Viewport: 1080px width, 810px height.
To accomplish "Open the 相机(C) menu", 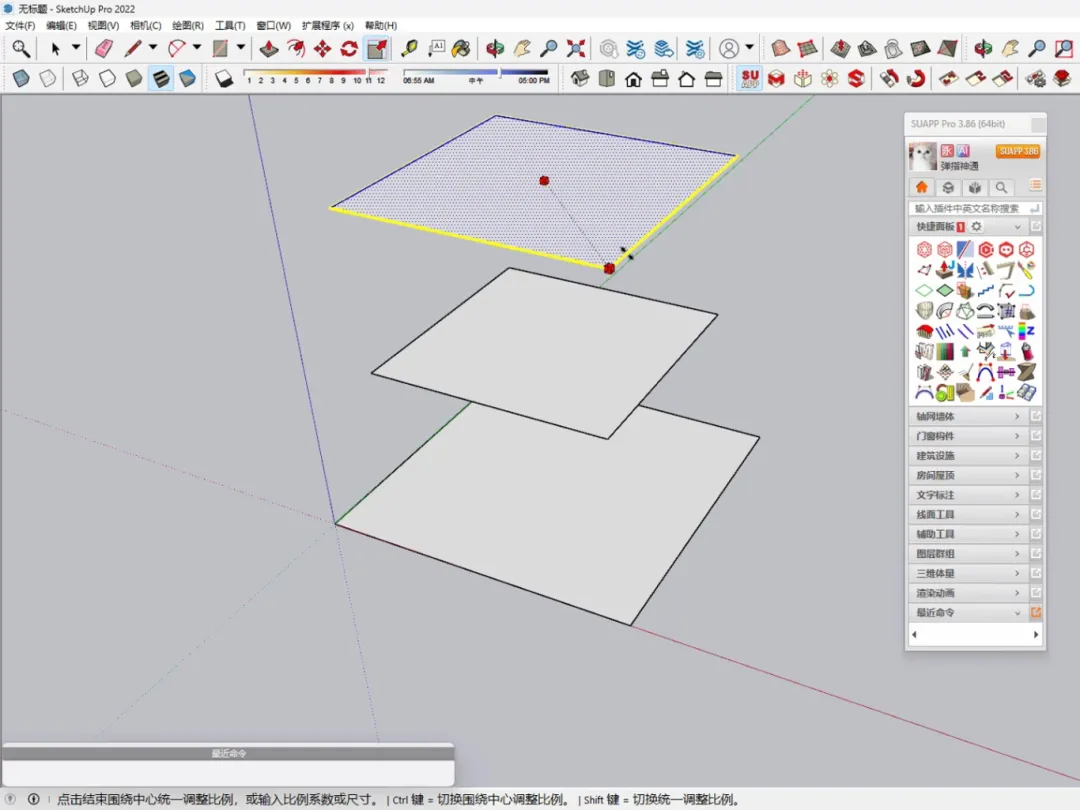I will pos(145,25).
